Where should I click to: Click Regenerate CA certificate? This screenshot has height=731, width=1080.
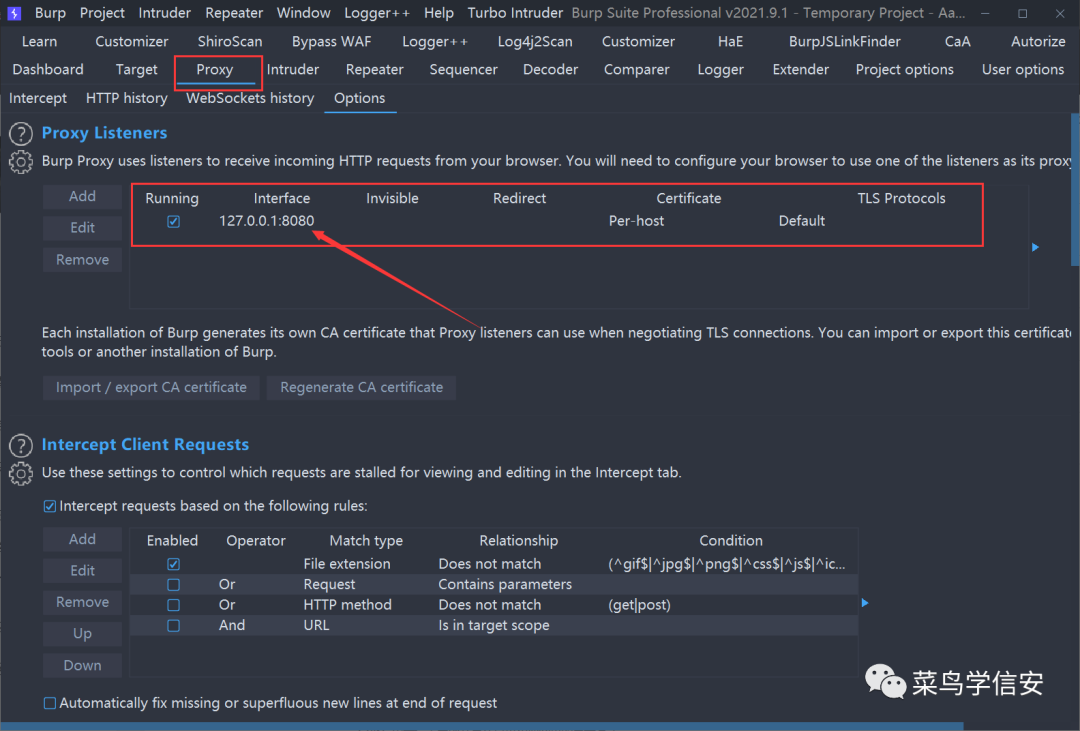tap(362, 387)
